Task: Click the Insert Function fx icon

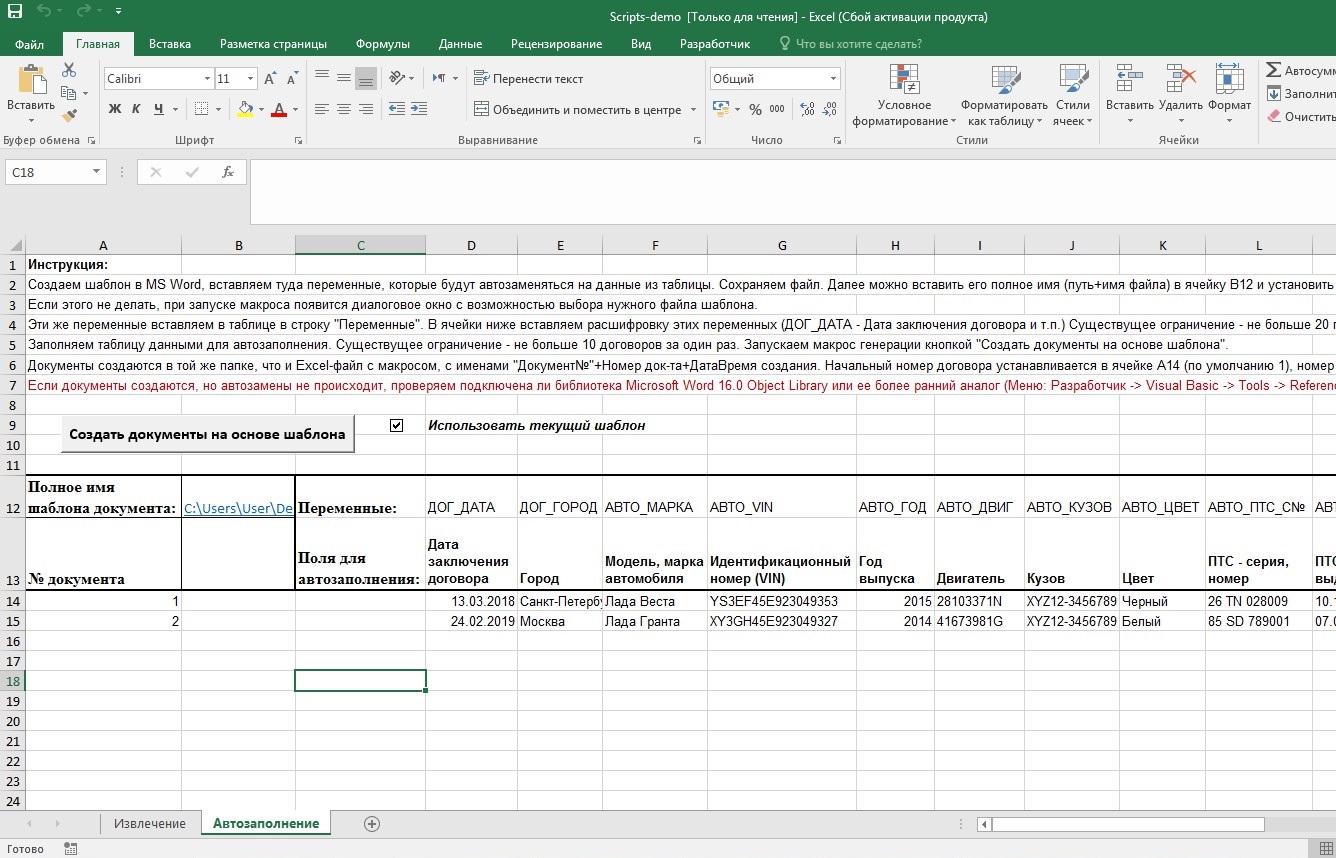Action: [228, 172]
